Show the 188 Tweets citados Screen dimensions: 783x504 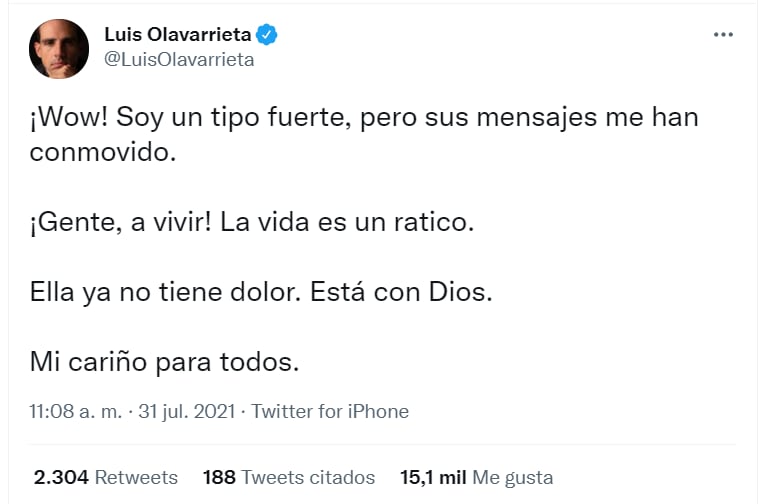tap(288, 477)
